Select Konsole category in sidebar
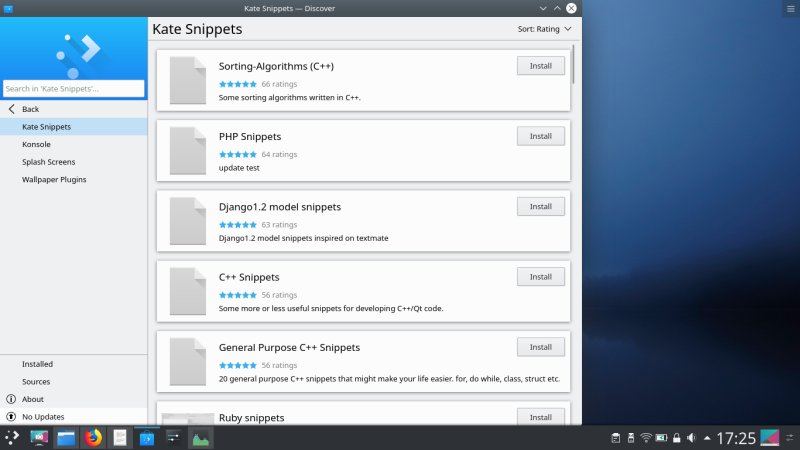 74,144
